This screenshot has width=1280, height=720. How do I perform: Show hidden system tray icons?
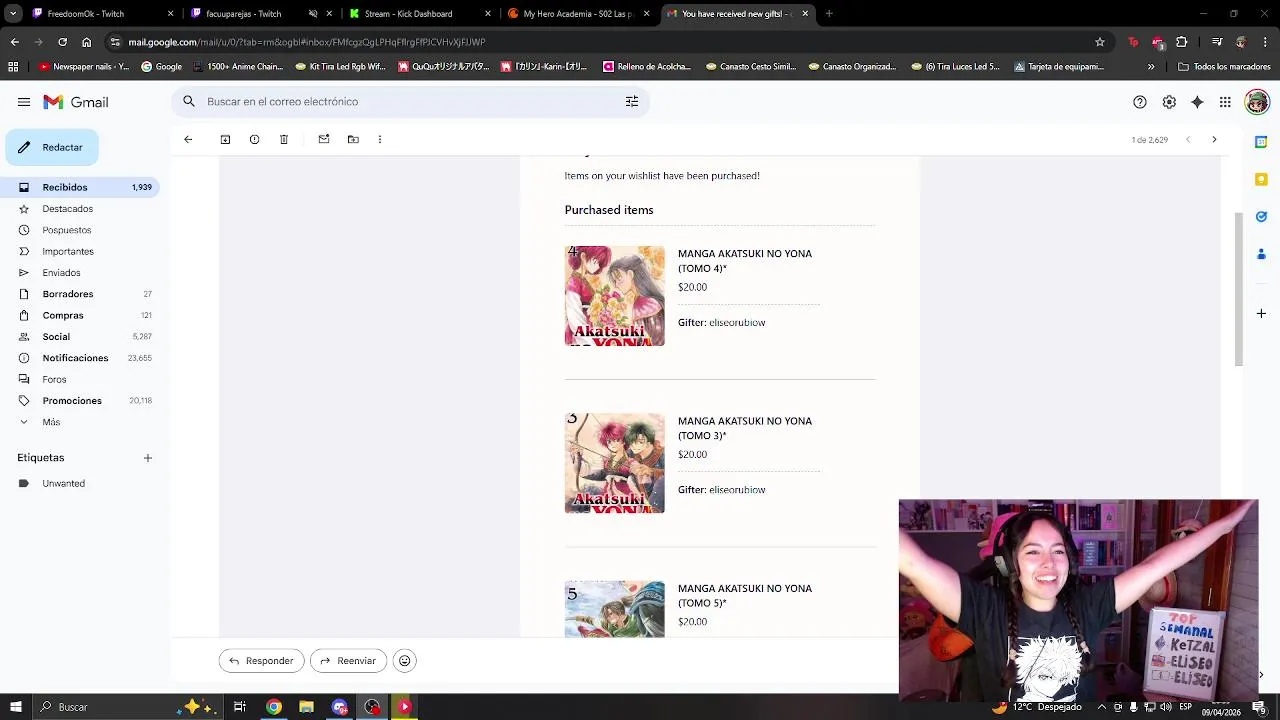pyautogui.click(x=1102, y=707)
